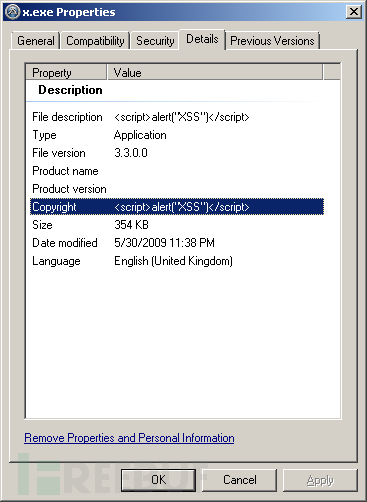This screenshot has width=367, height=502.
Task: Select the Type property label
Action: coord(44,135)
